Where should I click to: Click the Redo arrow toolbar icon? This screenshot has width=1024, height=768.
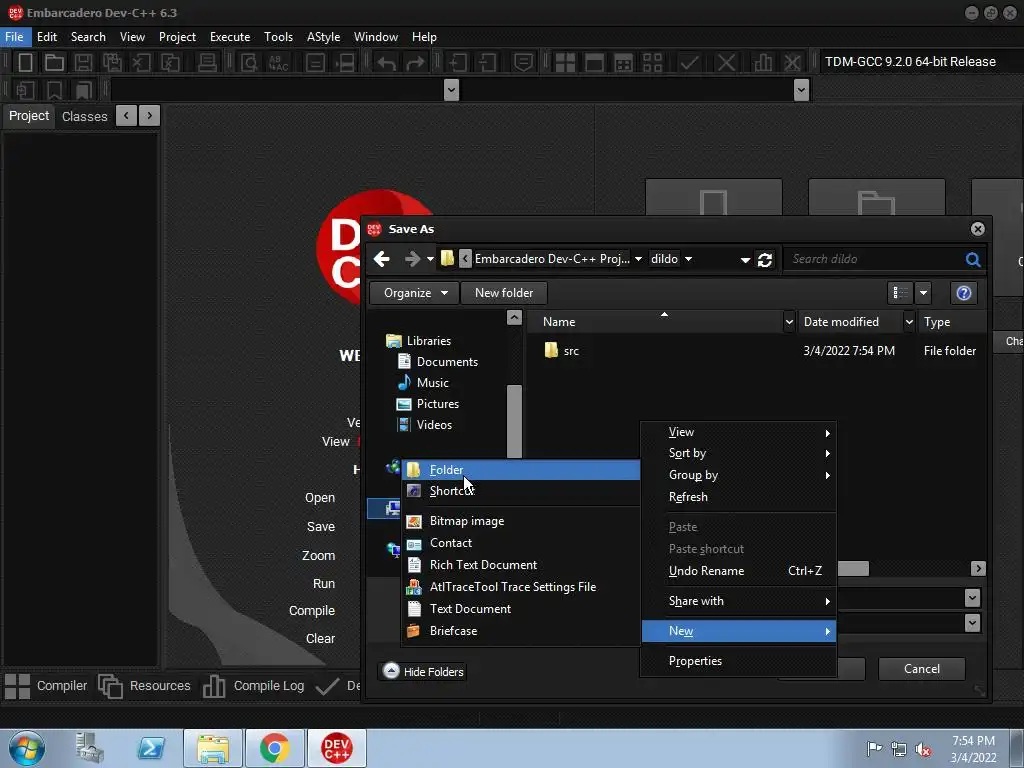(415, 62)
